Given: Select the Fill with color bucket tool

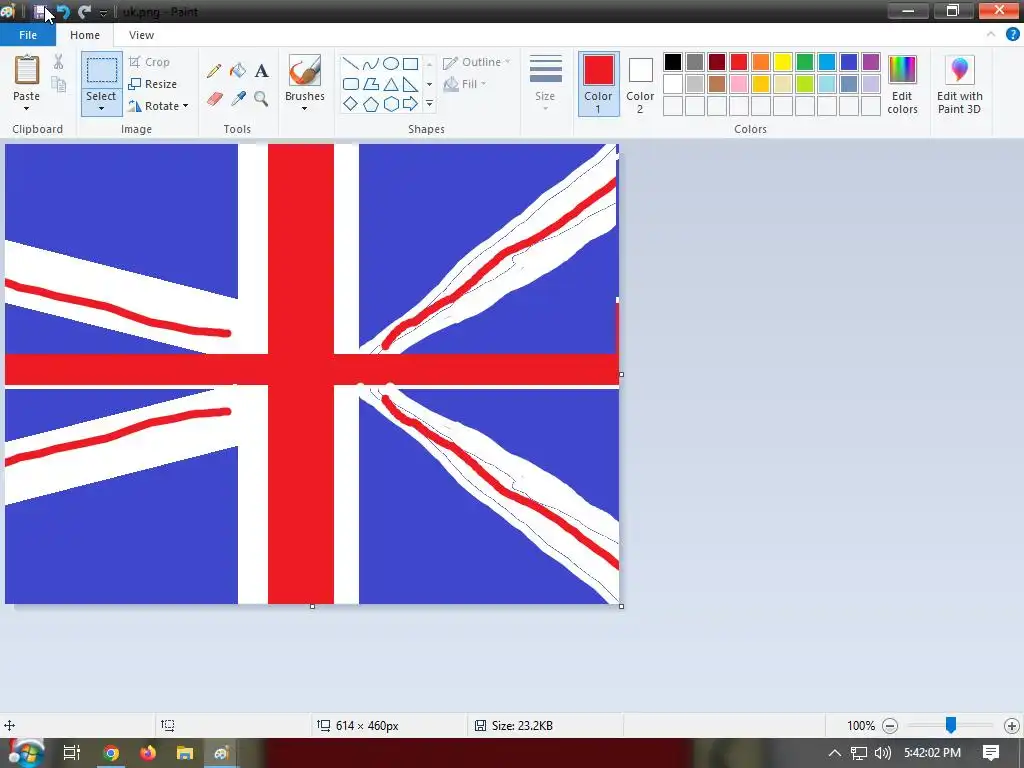Looking at the screenshot, I should [238, 71].
